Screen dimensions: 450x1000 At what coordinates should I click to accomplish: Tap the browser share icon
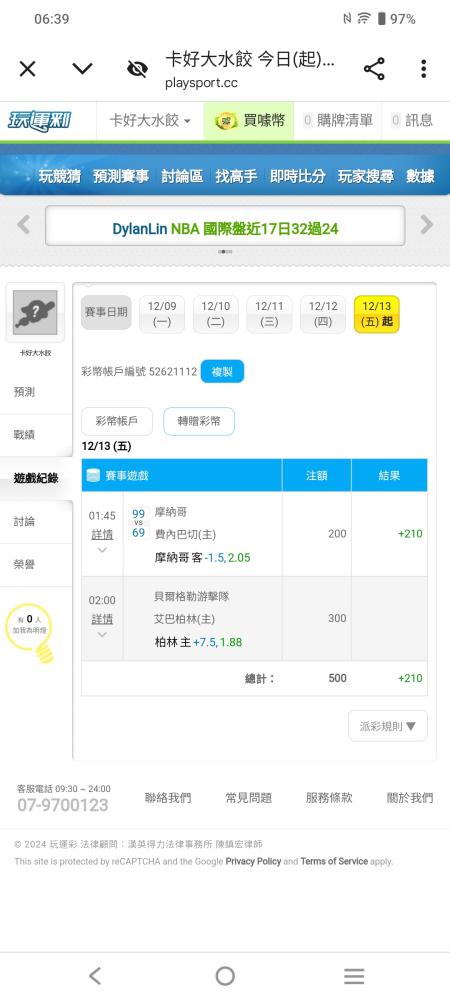click(374, 69)
